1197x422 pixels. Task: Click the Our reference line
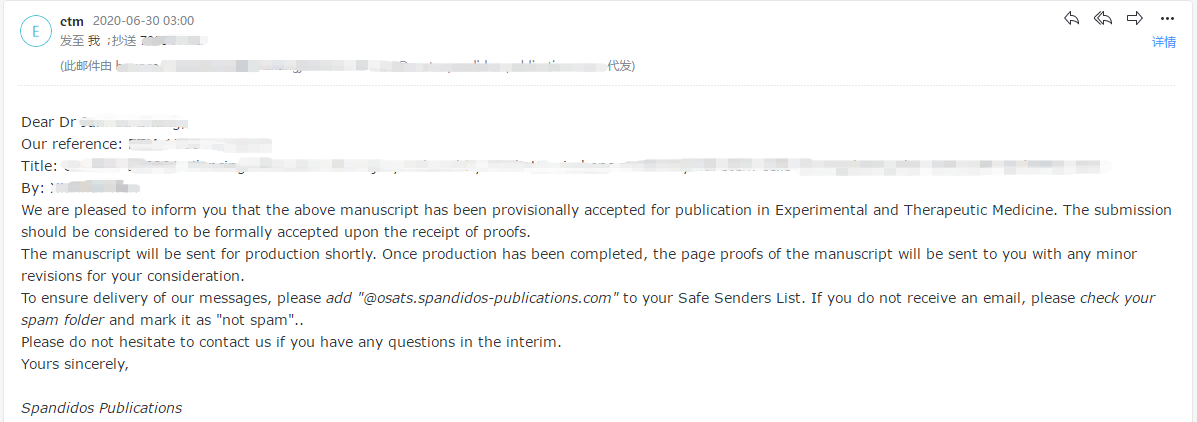coord(147,144)
